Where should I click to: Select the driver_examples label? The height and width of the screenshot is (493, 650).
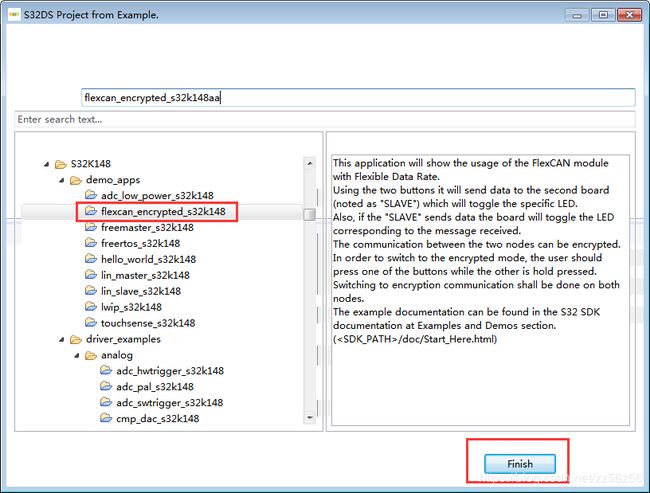coord(123,339)
